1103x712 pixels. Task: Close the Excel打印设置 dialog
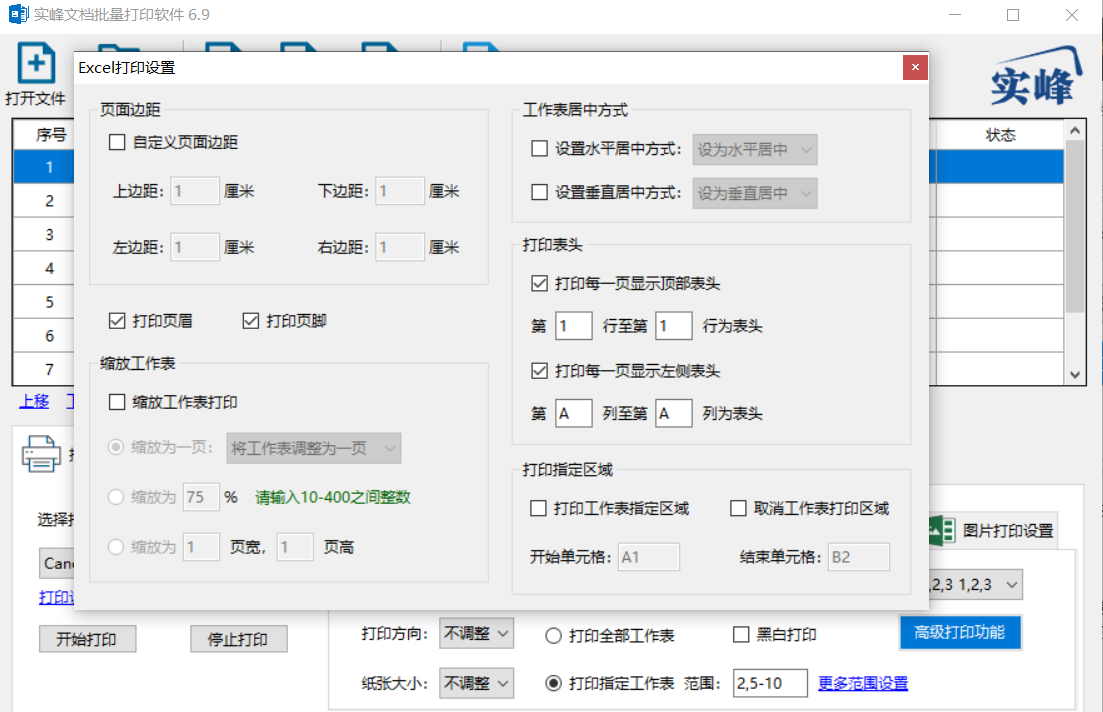915,68
